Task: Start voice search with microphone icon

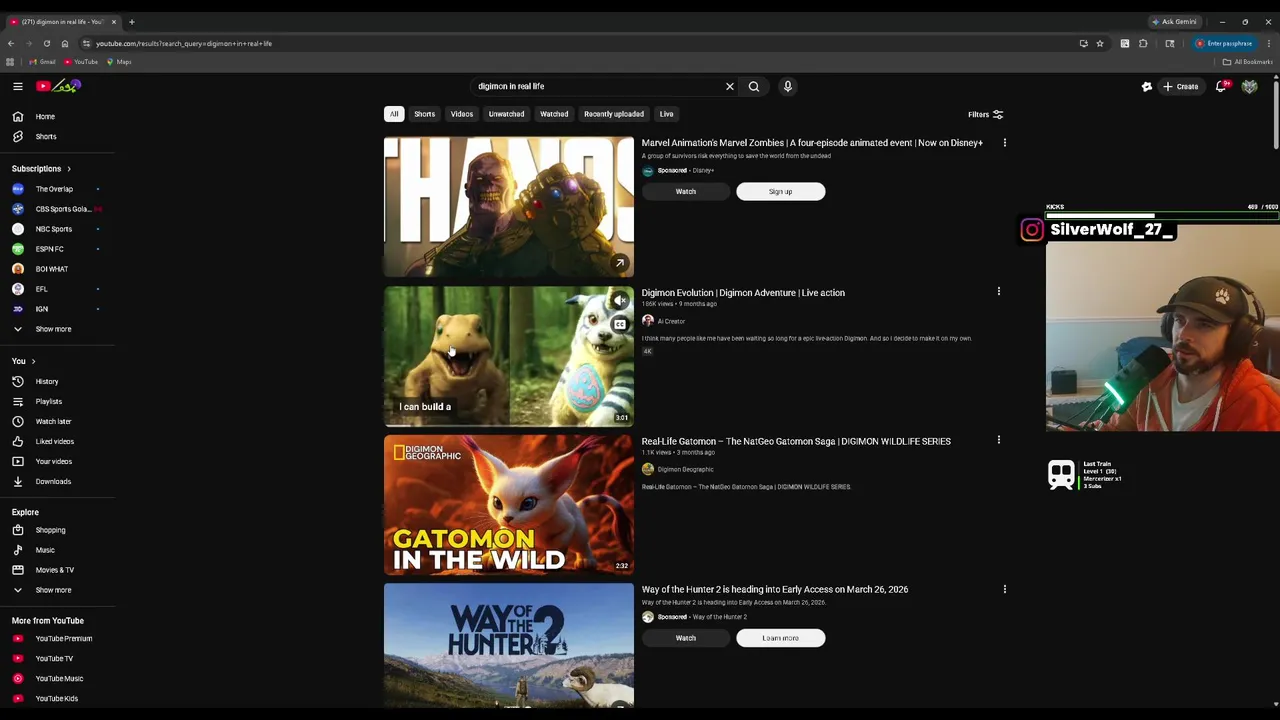Action: coord(788,86)
